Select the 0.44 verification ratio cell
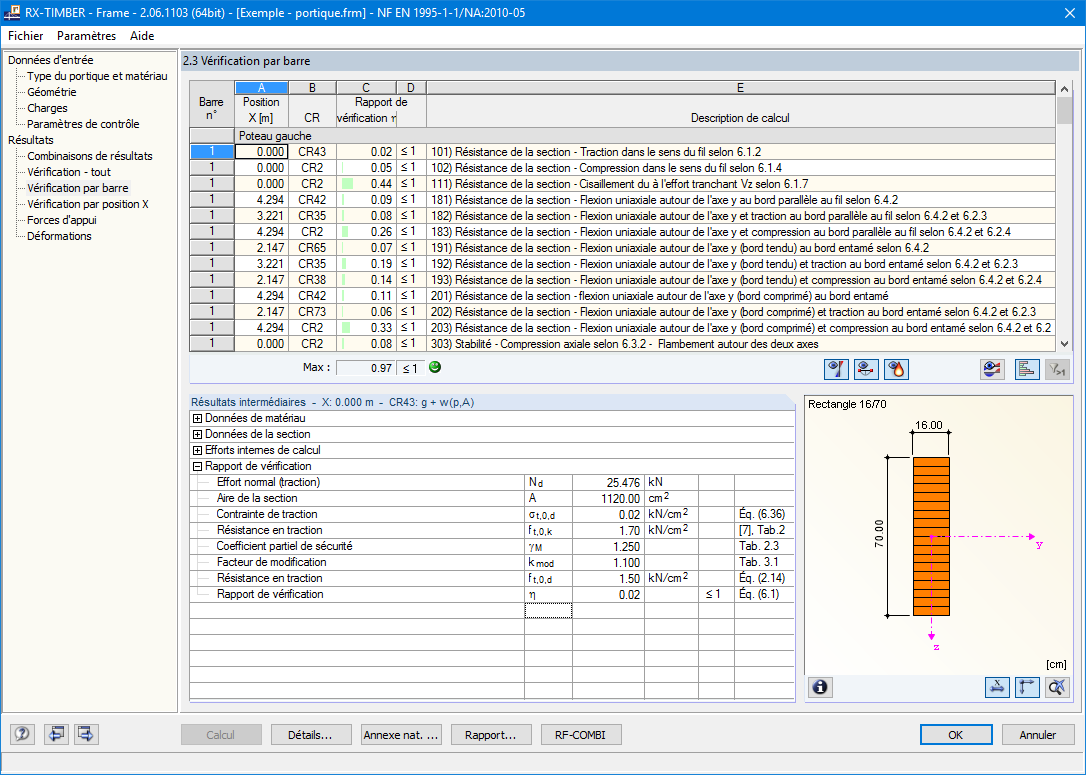Viewport: 1086px width, 775px height. (366, 184)
